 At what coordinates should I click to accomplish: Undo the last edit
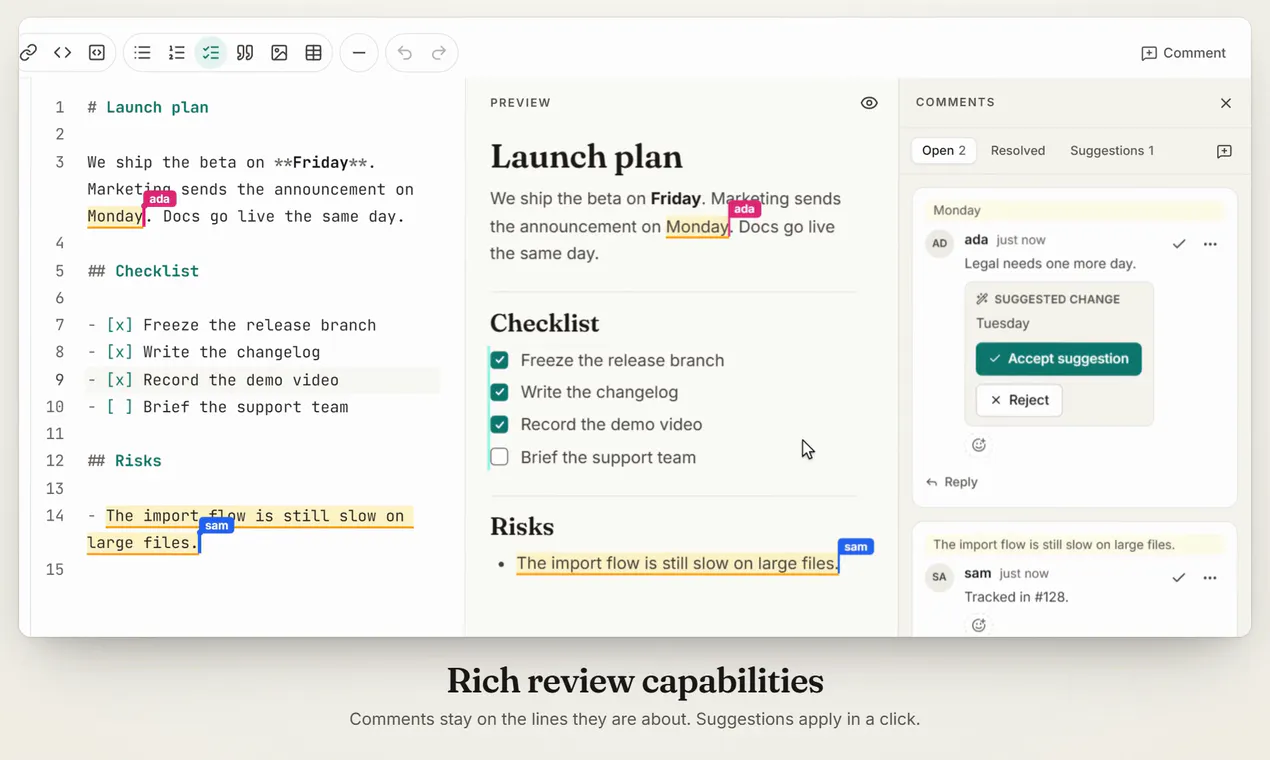point(405,53)
